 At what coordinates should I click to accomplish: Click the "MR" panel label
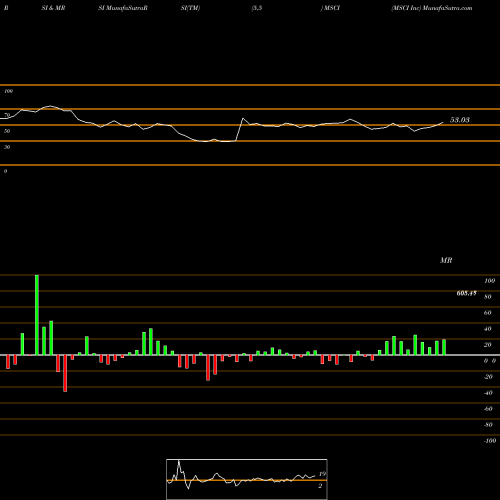(446, 260)
